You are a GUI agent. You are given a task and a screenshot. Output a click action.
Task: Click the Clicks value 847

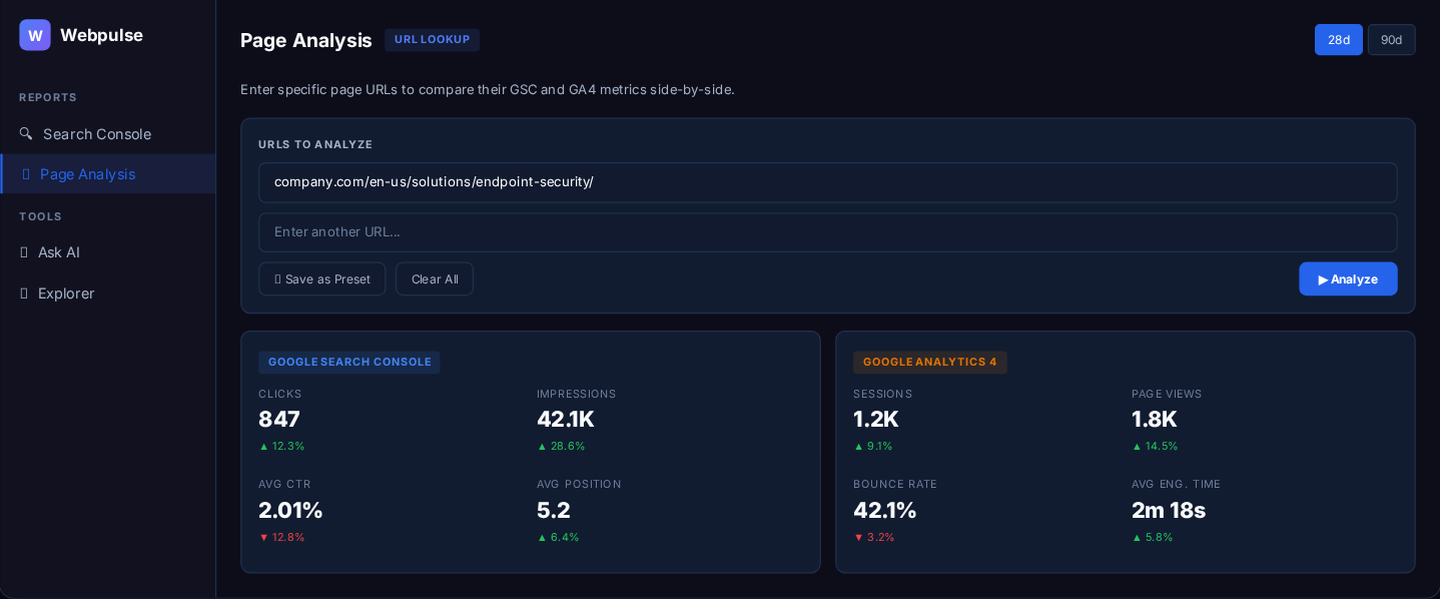pos(279,419)
